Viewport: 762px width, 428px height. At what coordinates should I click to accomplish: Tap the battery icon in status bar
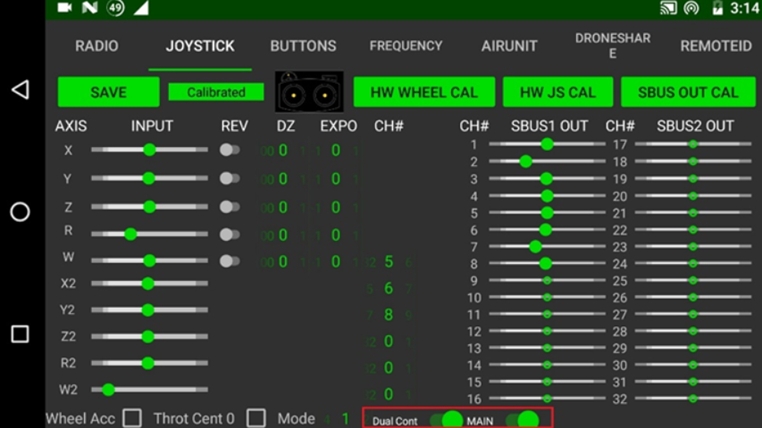pyautogui.click(x=717, y=8)
